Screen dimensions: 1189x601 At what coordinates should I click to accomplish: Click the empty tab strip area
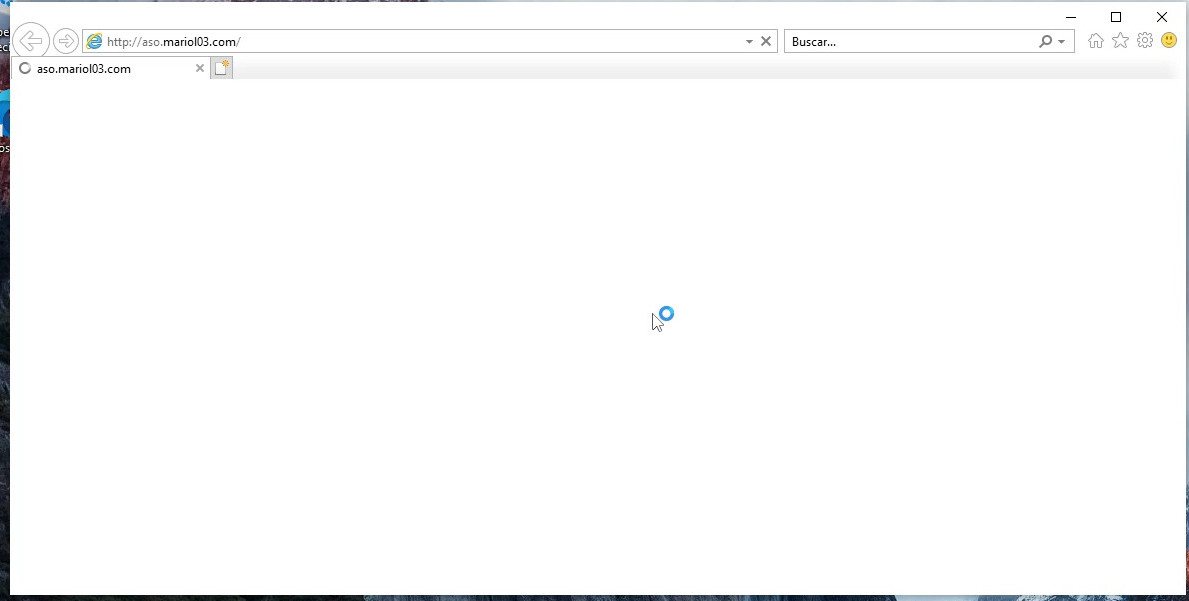(700, 69)
